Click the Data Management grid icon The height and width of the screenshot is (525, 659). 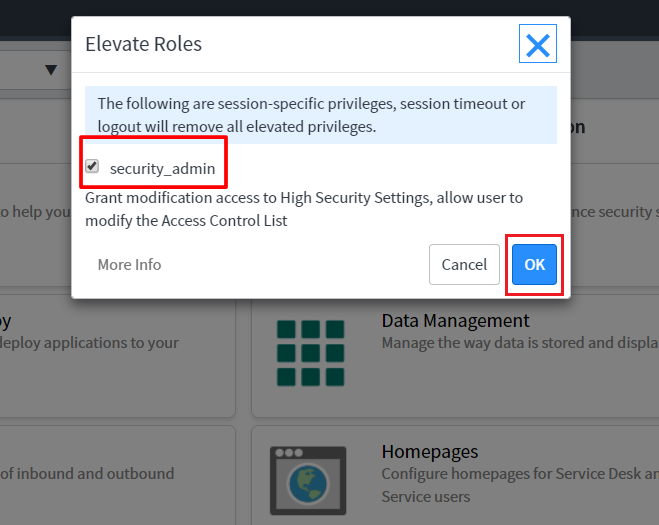[309, 353]
